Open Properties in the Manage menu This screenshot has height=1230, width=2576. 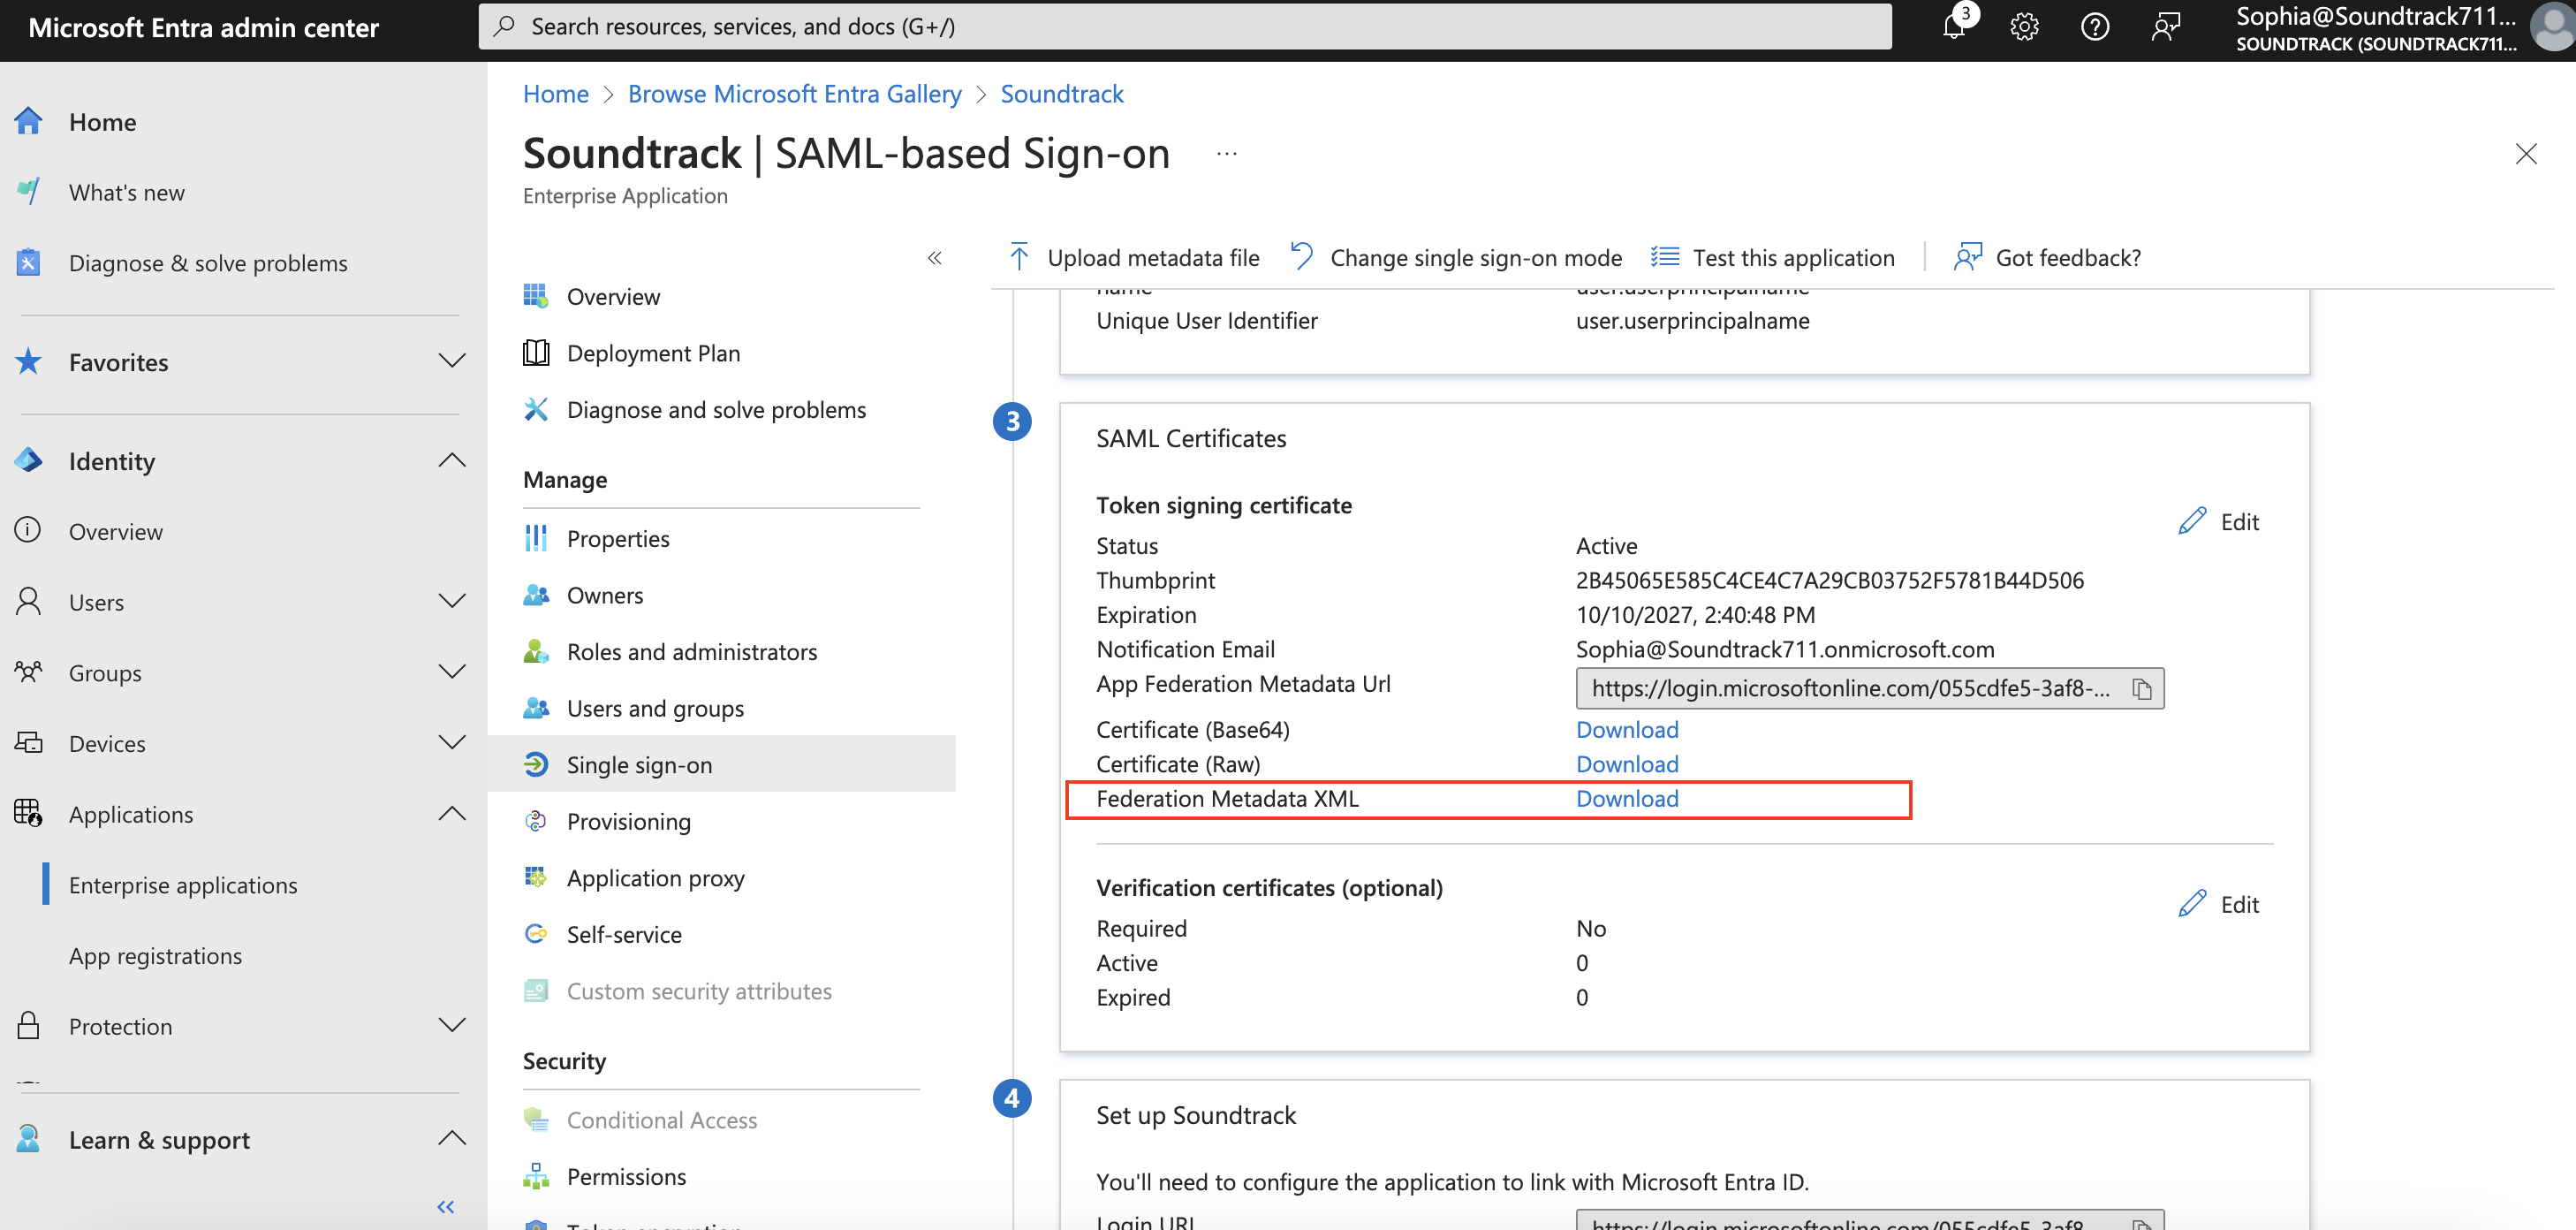[x=618, y=538]
